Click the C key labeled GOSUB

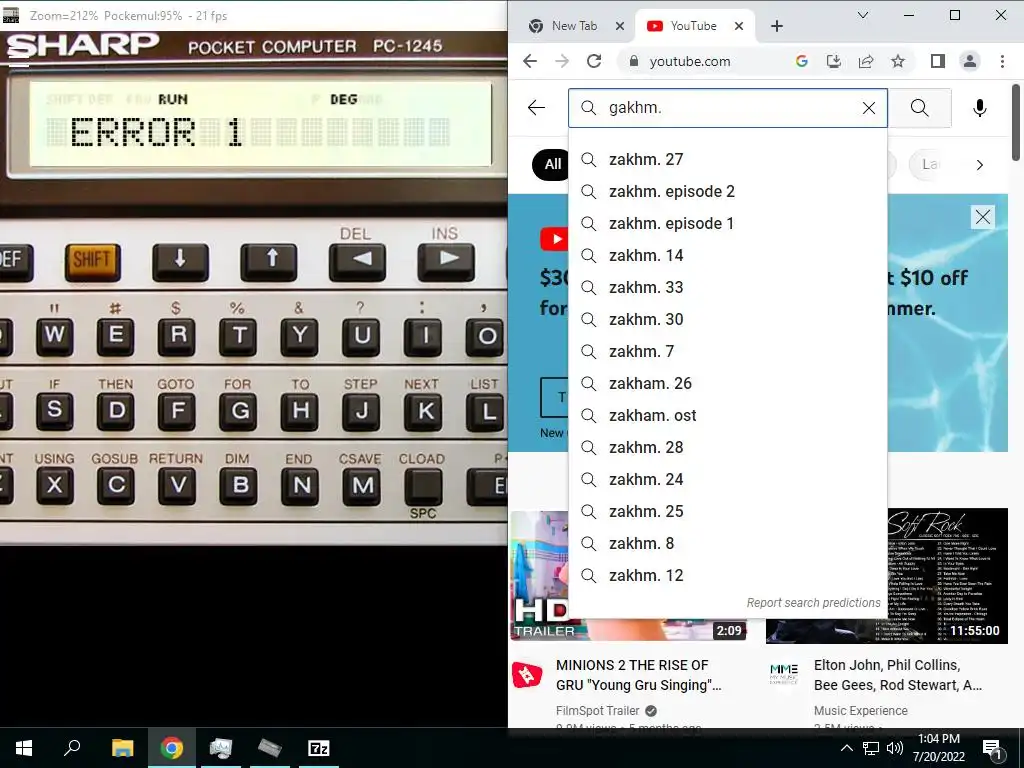tap(116, 486)
